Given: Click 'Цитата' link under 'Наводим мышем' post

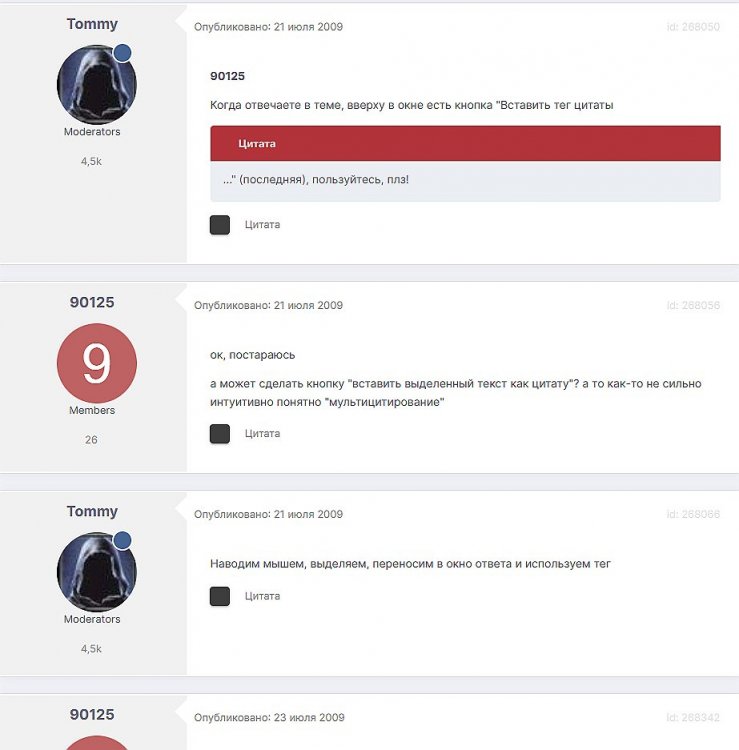Looking at the screenshot, I should (262, 596).
